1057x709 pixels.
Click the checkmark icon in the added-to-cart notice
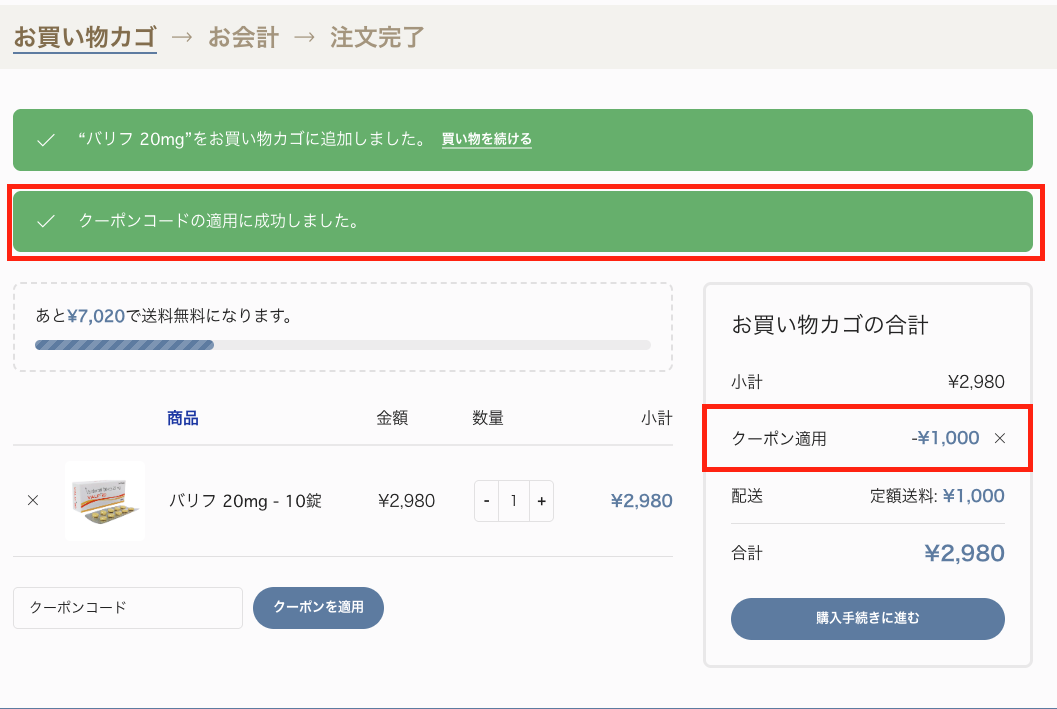point(45,140)
